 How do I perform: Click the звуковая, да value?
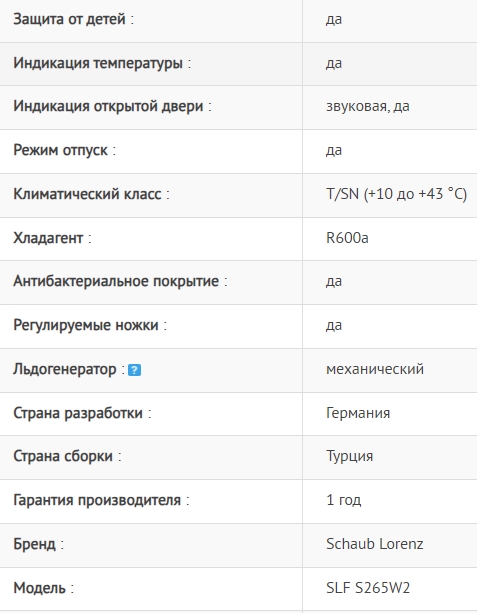tap(368, 106)
